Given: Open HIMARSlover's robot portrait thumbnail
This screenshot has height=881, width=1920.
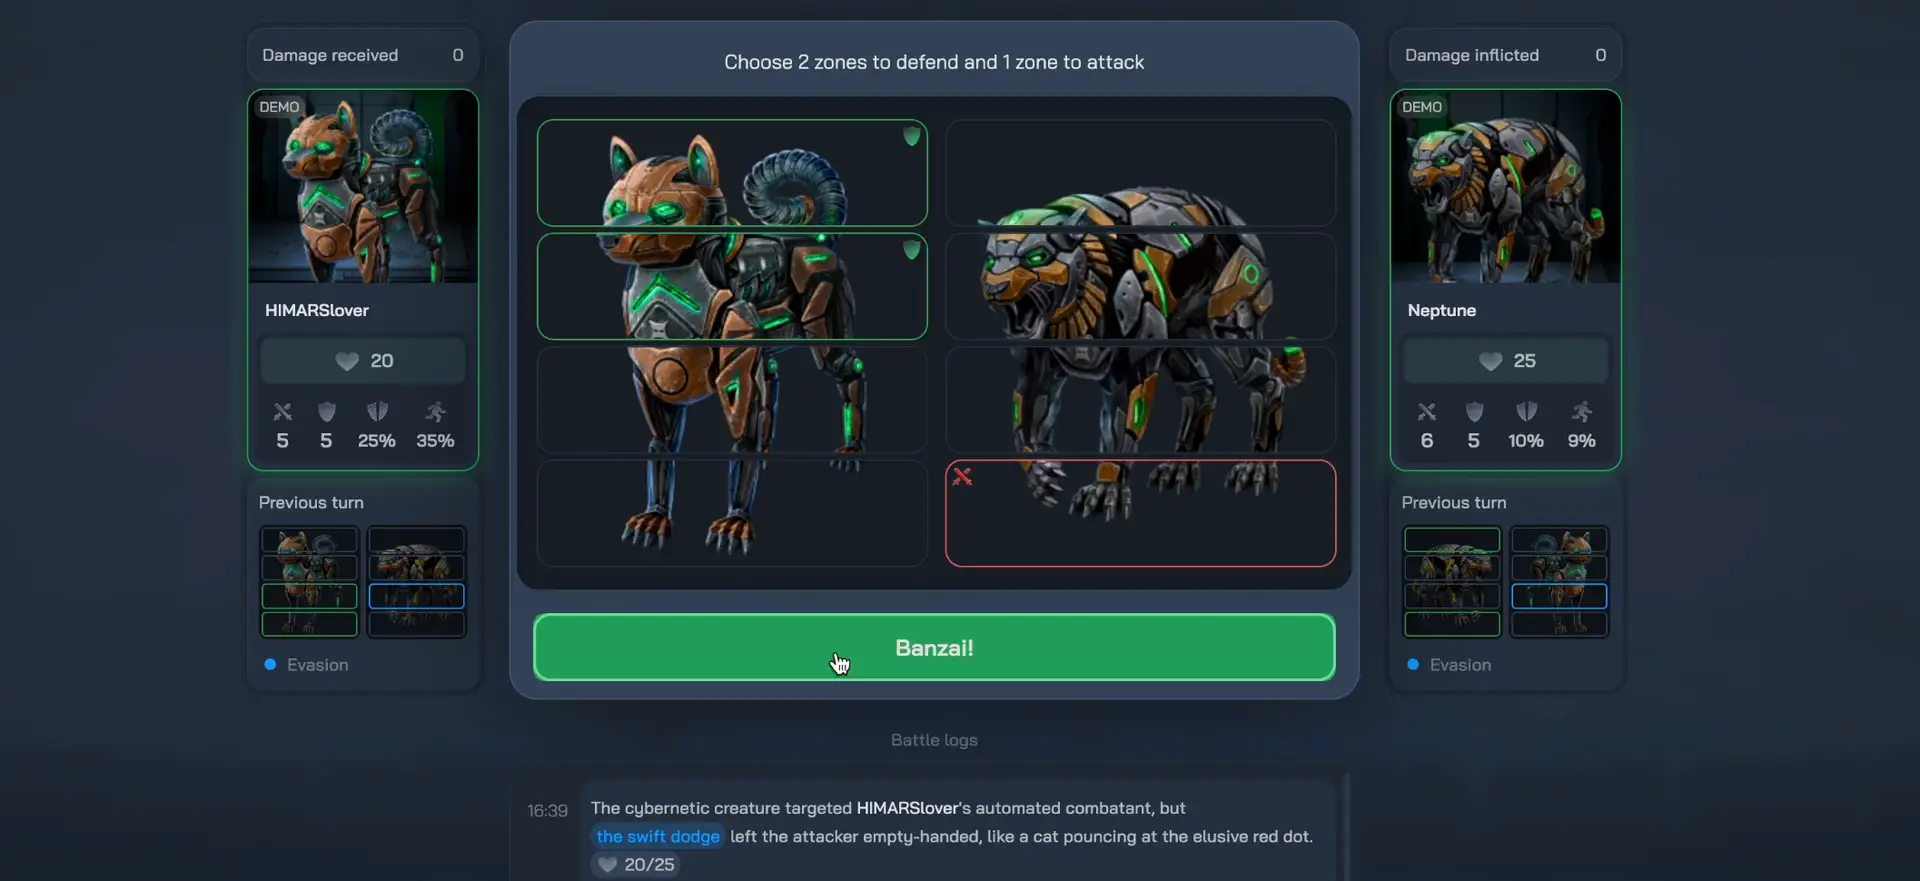Looking at the screenshot, I should pos(363,187).
